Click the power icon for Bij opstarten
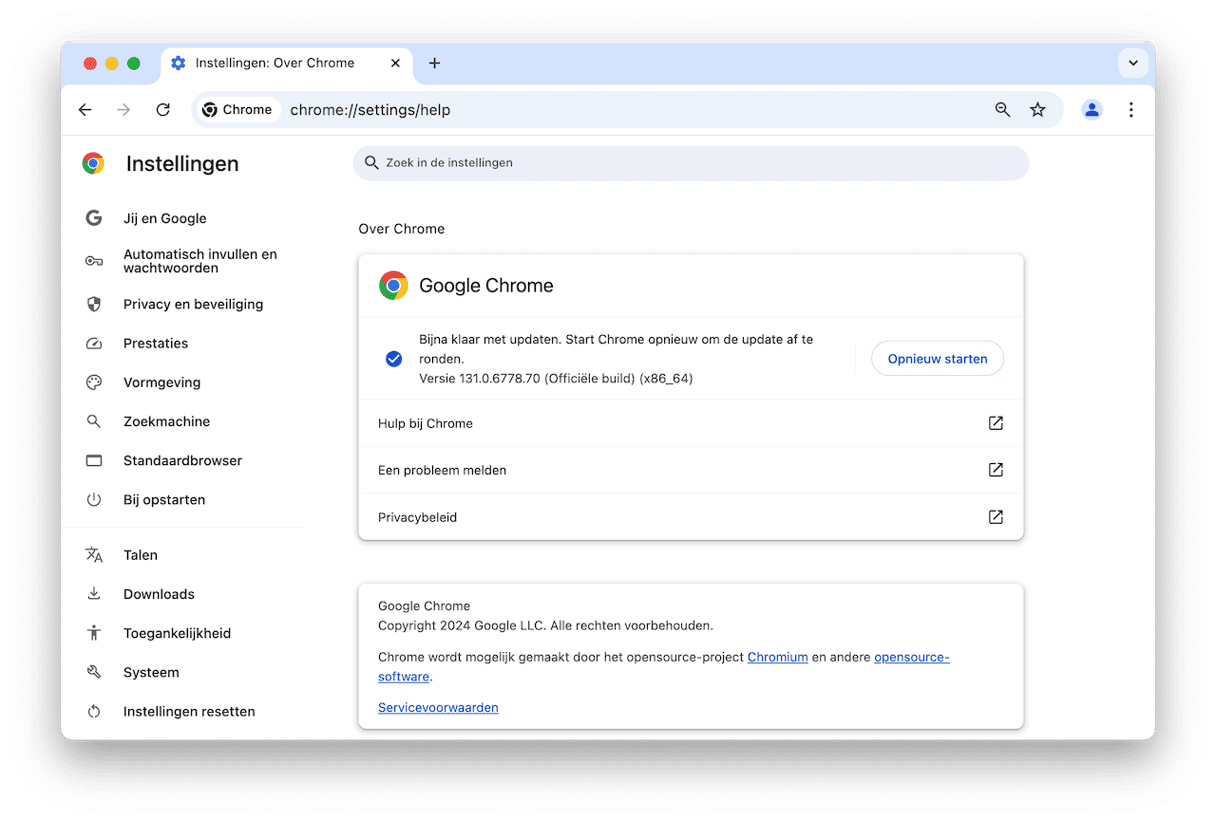The width and height of the screenshot is (1216, 820). pyautogui.click(x=94, y=499)
